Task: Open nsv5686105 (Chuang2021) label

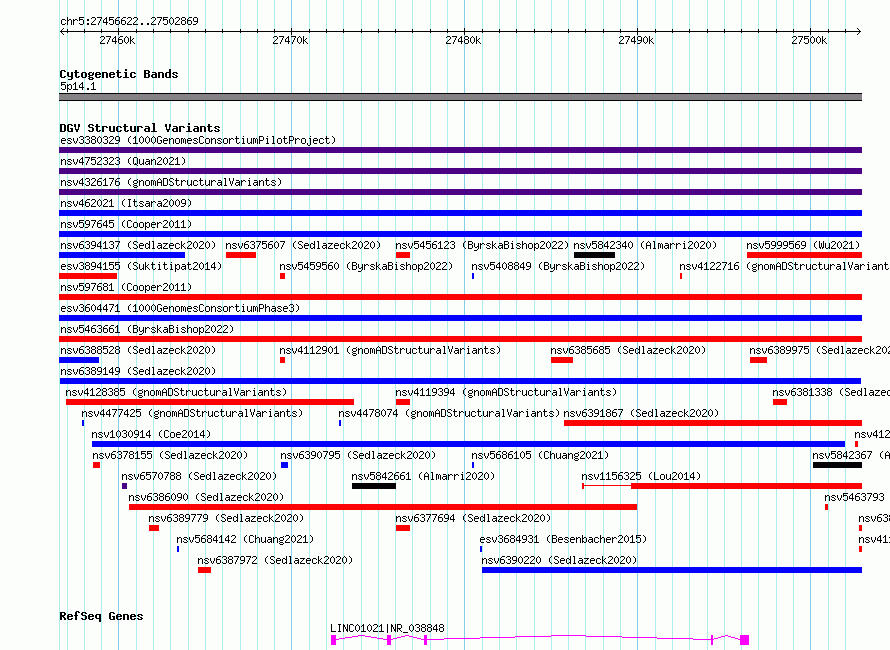Action: click(540, 455)
